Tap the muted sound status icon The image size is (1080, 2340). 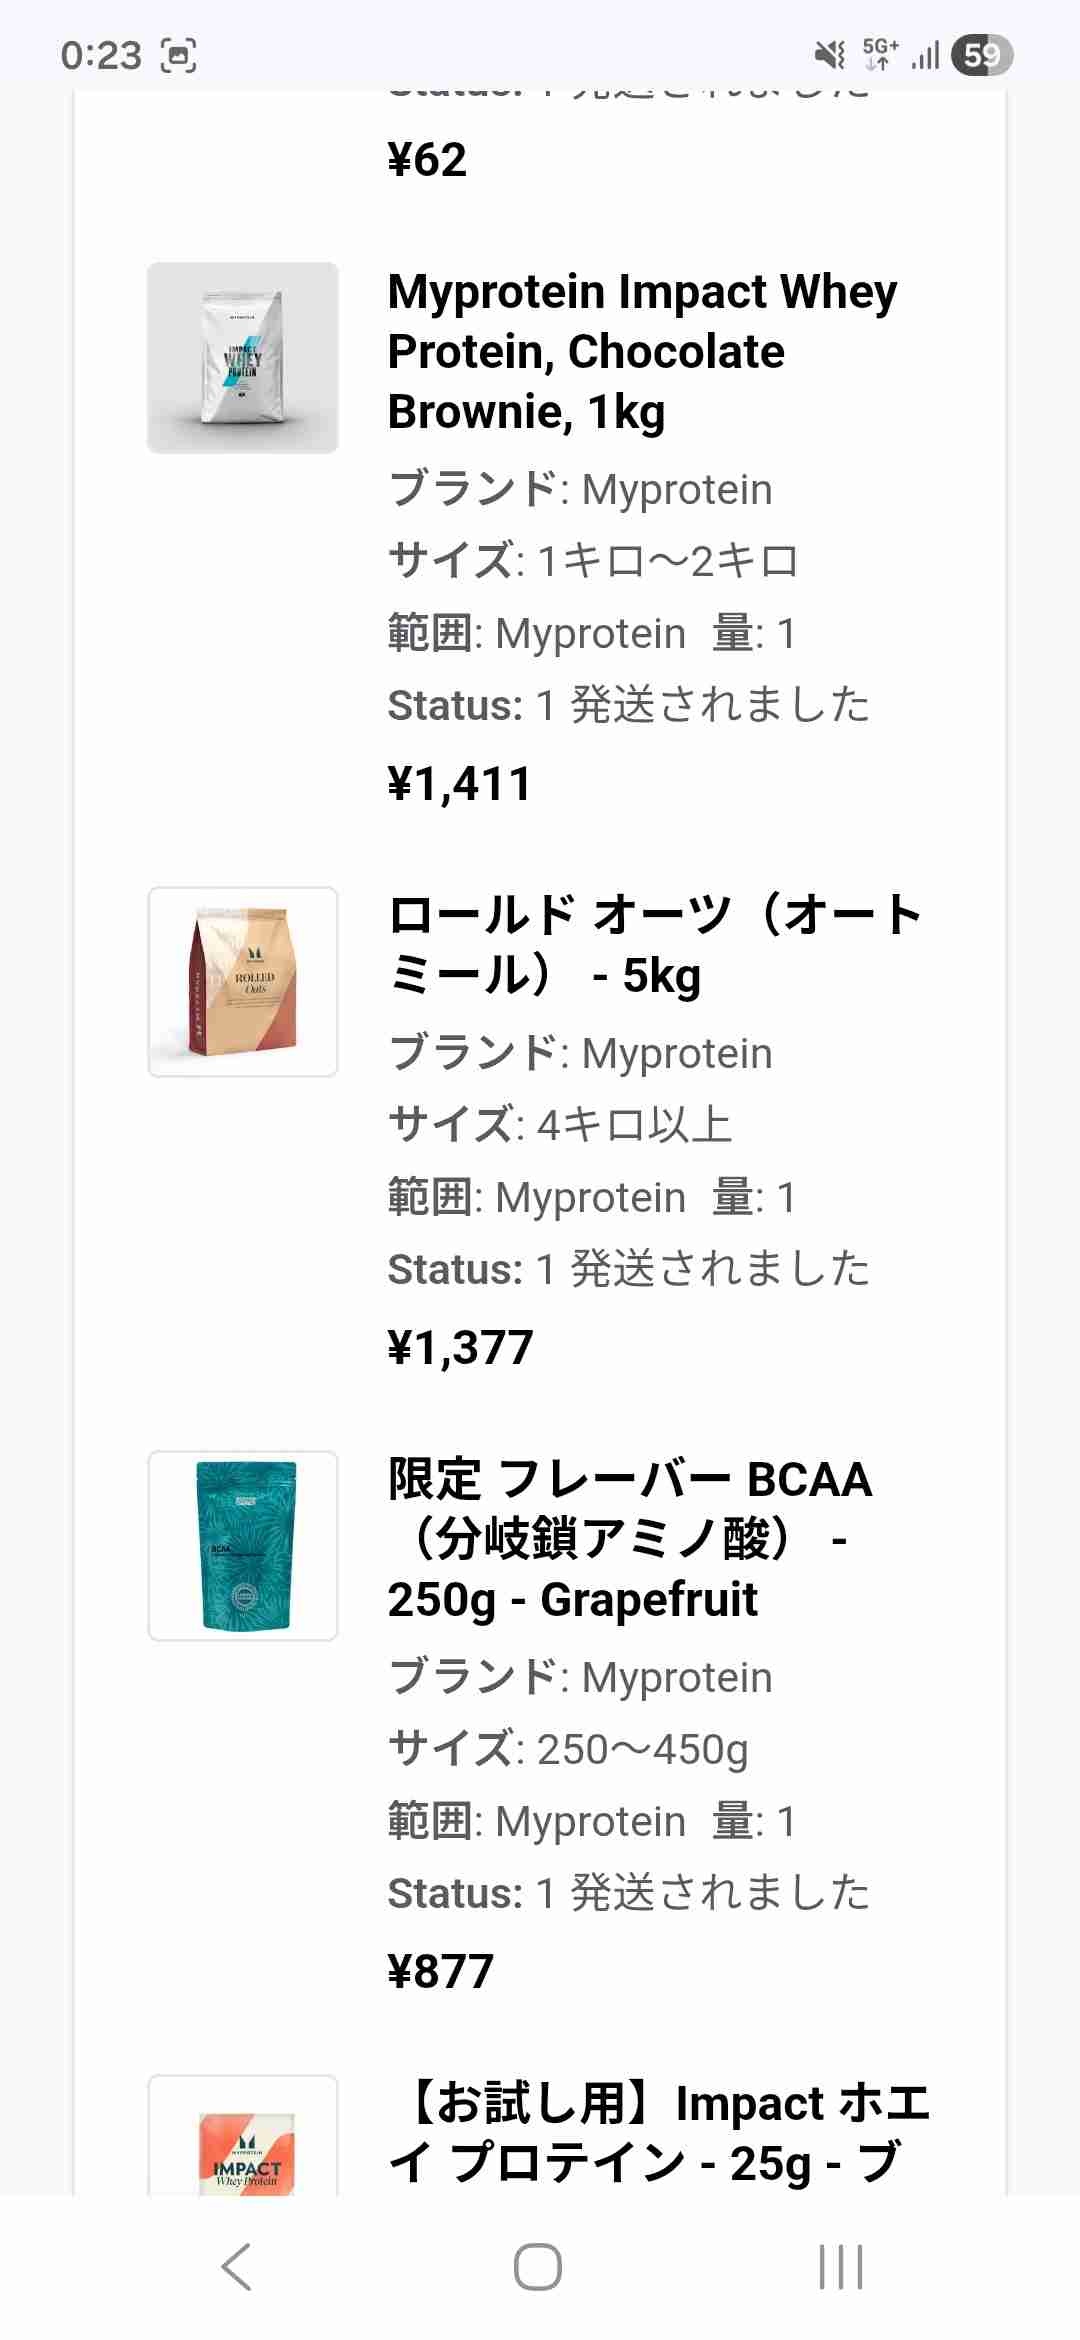[830, 55]
